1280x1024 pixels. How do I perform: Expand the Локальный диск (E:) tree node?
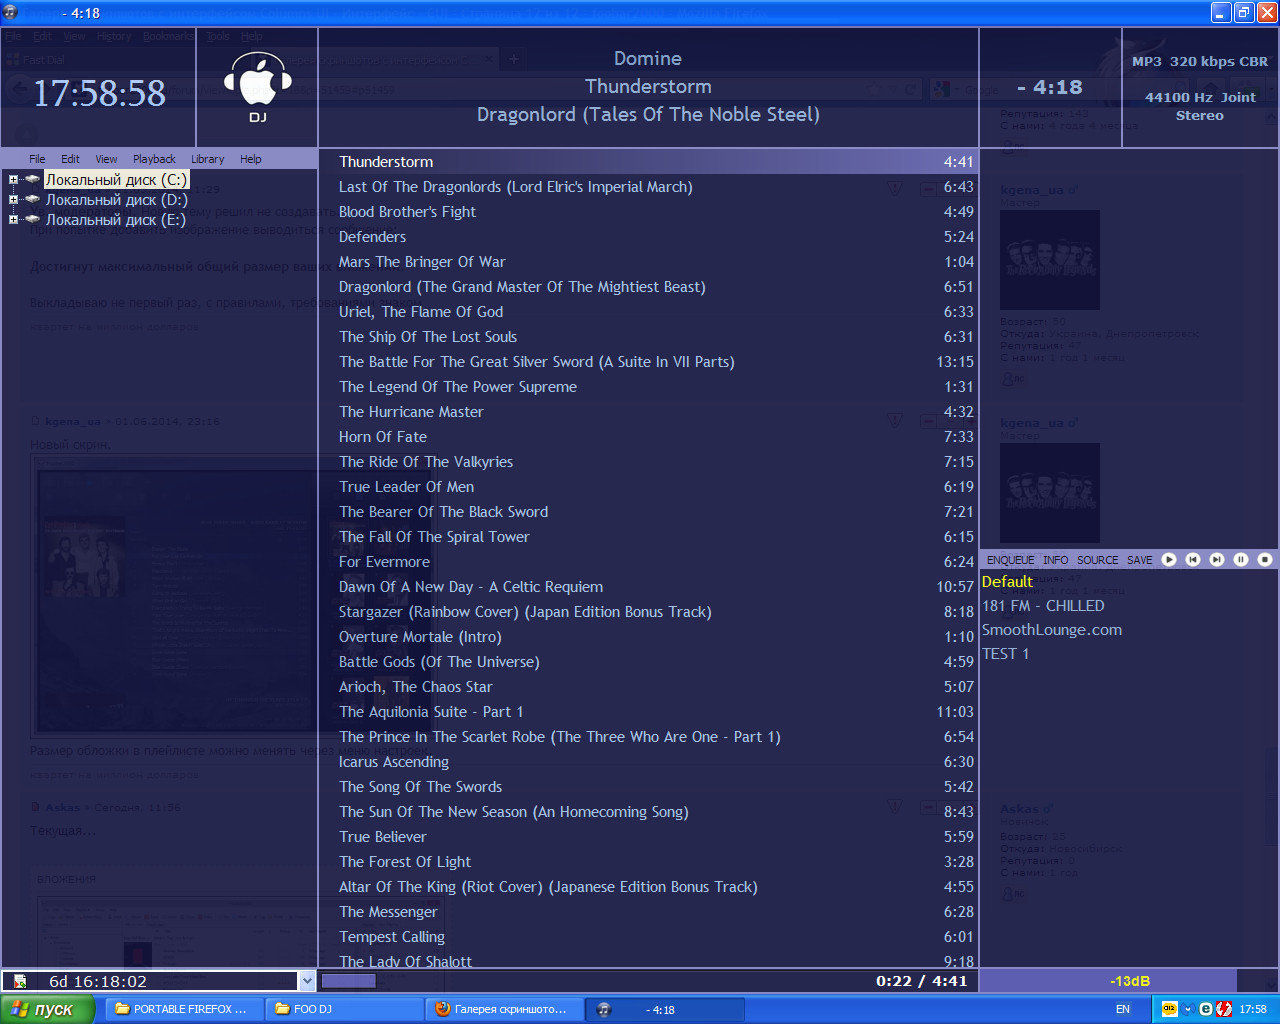point(13,220)
